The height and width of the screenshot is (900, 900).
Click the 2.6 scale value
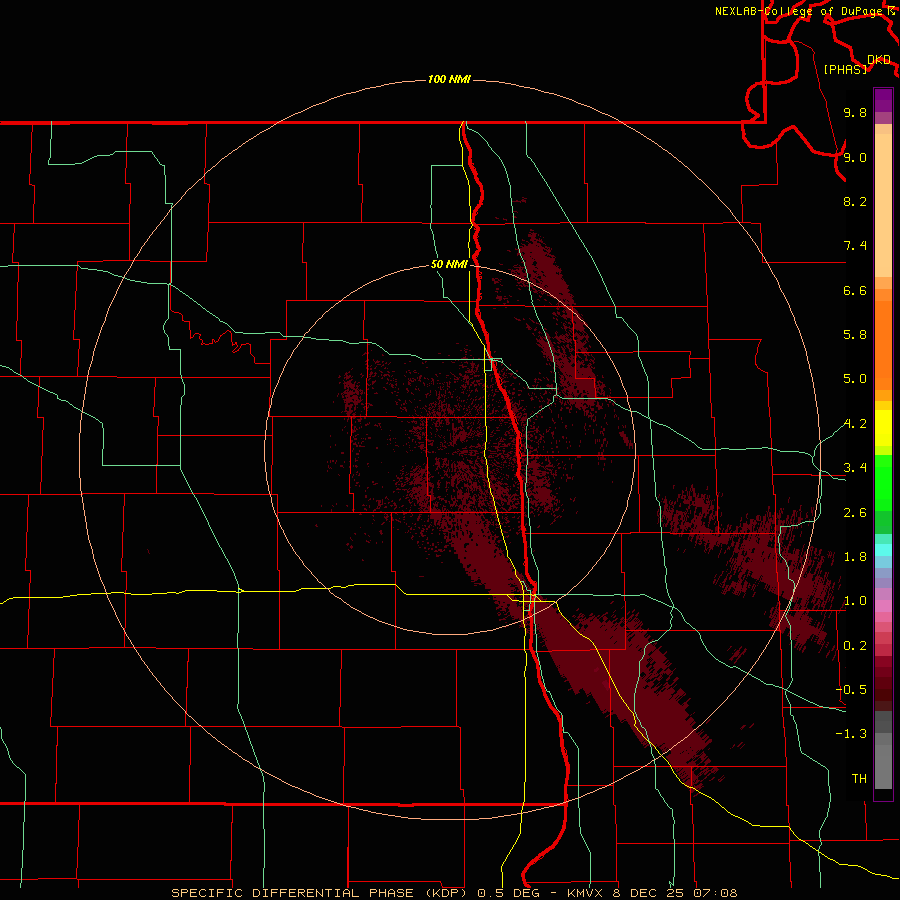(855, 513)
